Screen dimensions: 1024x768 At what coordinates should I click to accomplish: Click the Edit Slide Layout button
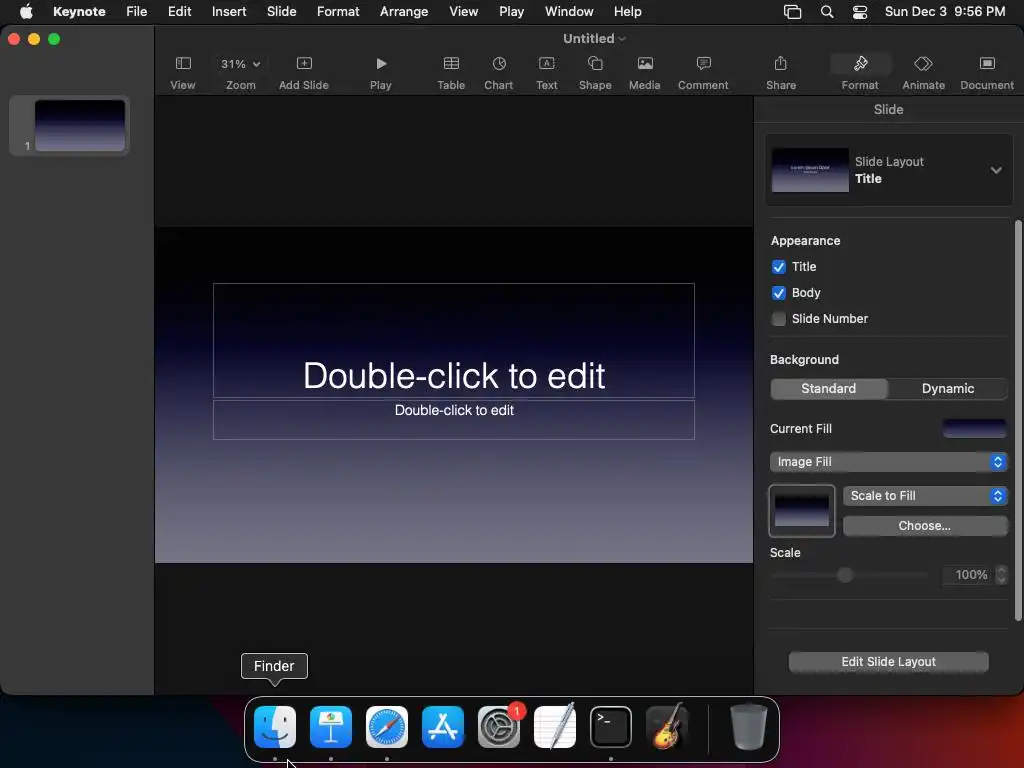pos(888,662)
